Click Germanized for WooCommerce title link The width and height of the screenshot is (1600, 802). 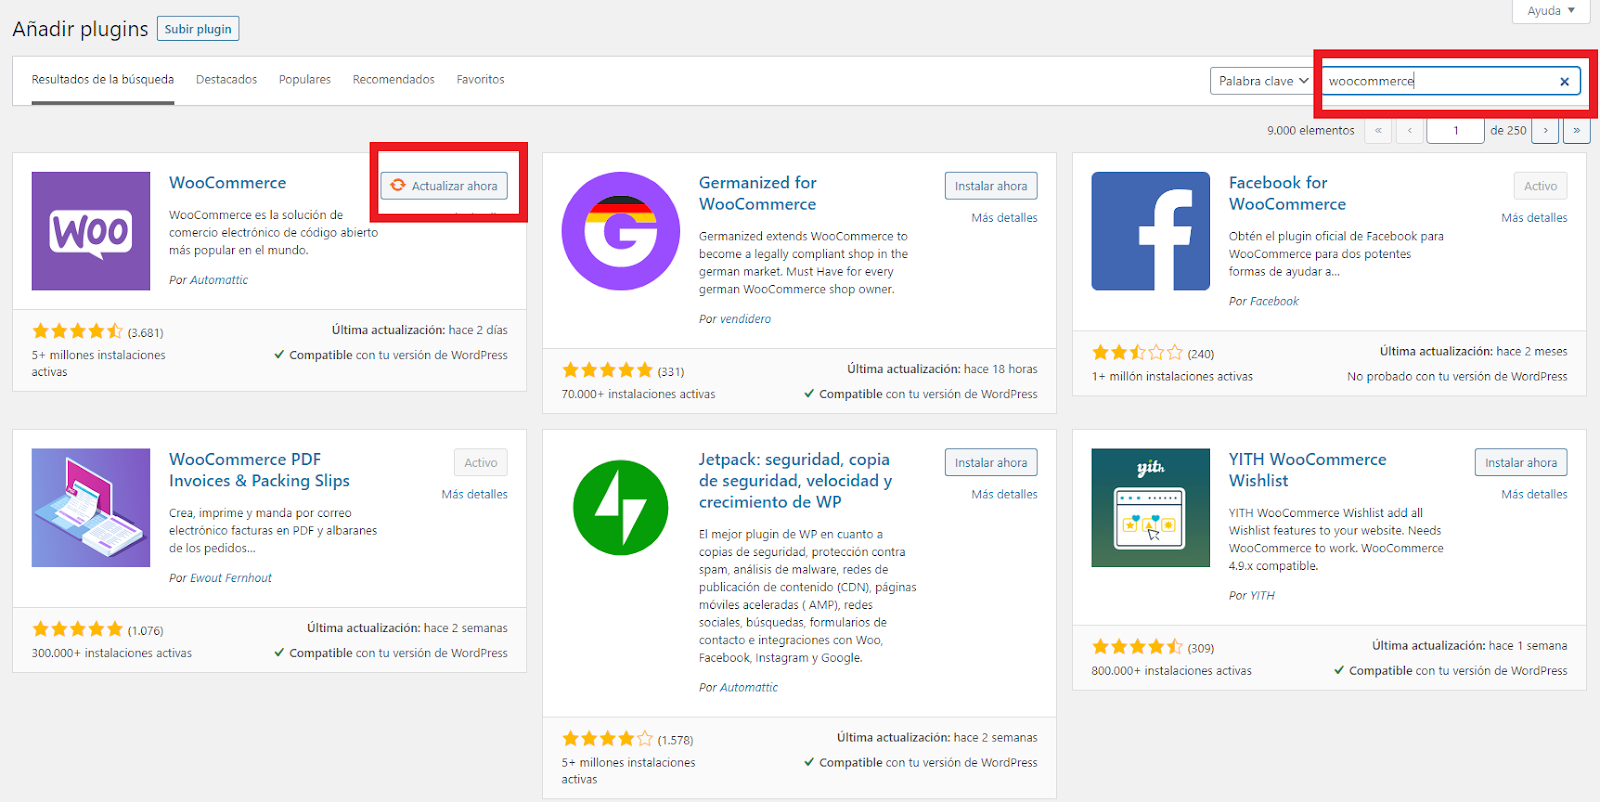pyautogui.click(x=758, y=193)
